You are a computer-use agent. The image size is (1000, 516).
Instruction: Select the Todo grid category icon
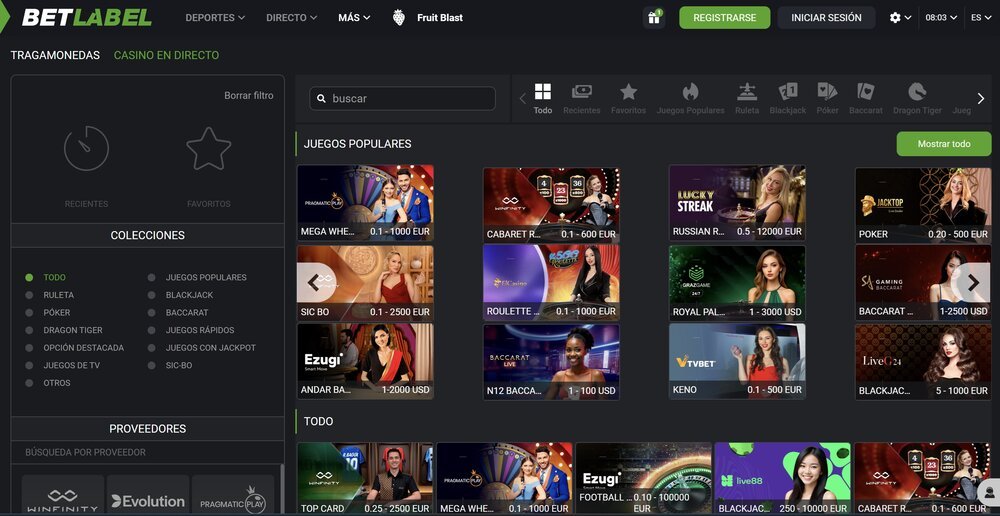[543, 92]
